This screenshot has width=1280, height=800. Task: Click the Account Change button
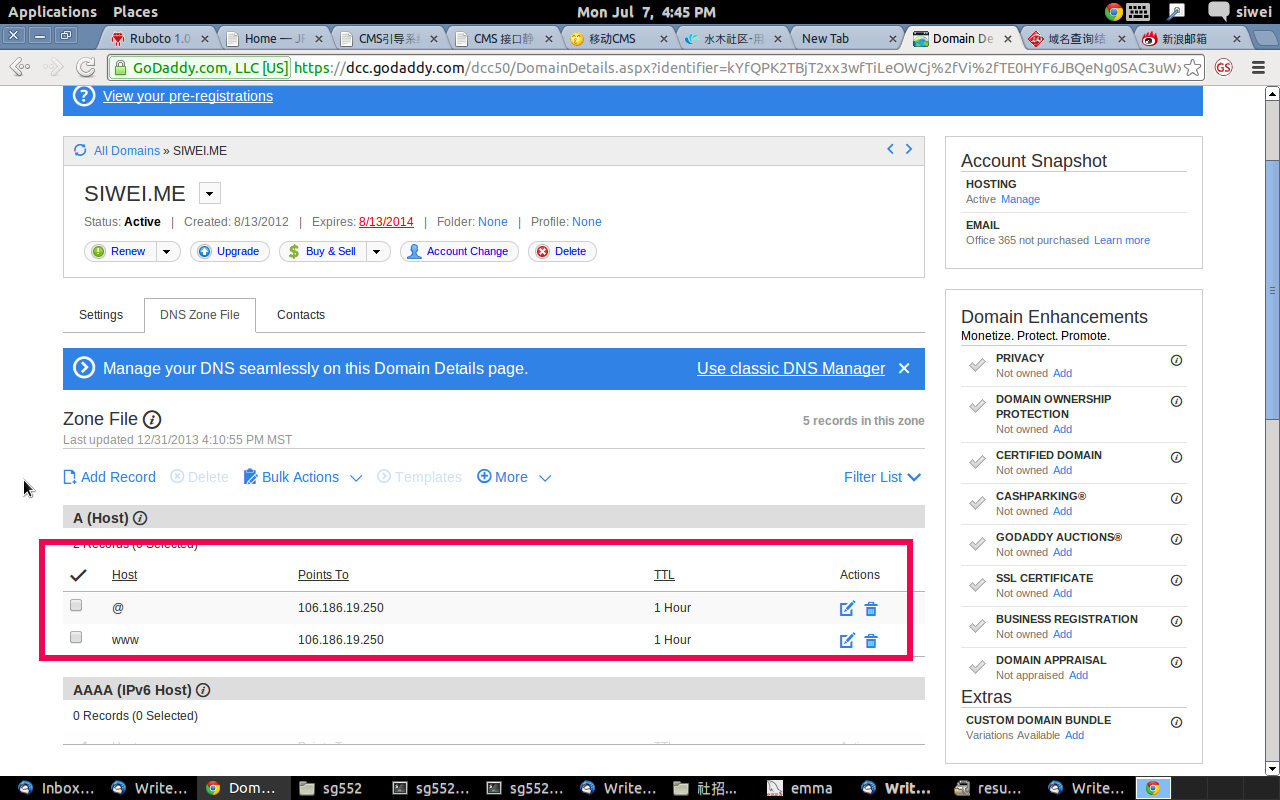pyautogui.click(x=459, y=251)
